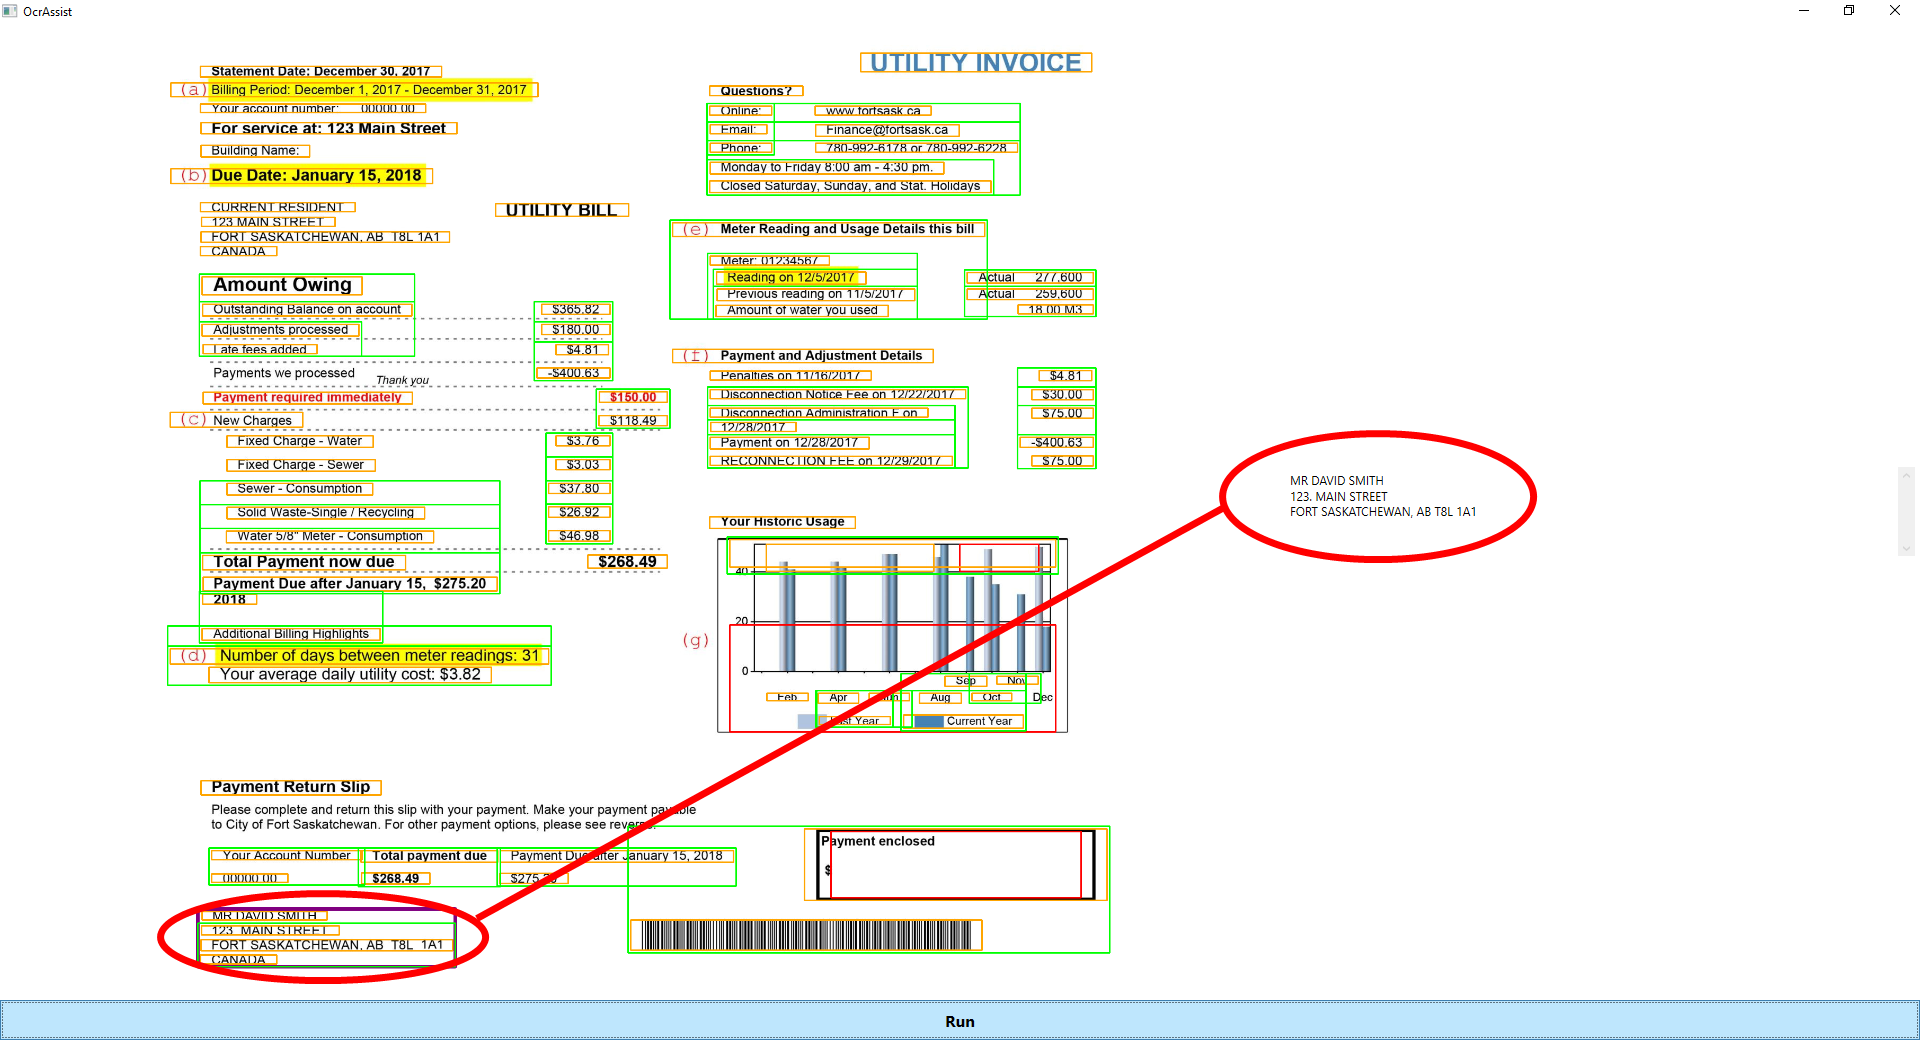
Task: Select the $268.49 total amount beside Total Payment now due
Action: (x=627, y=562)
